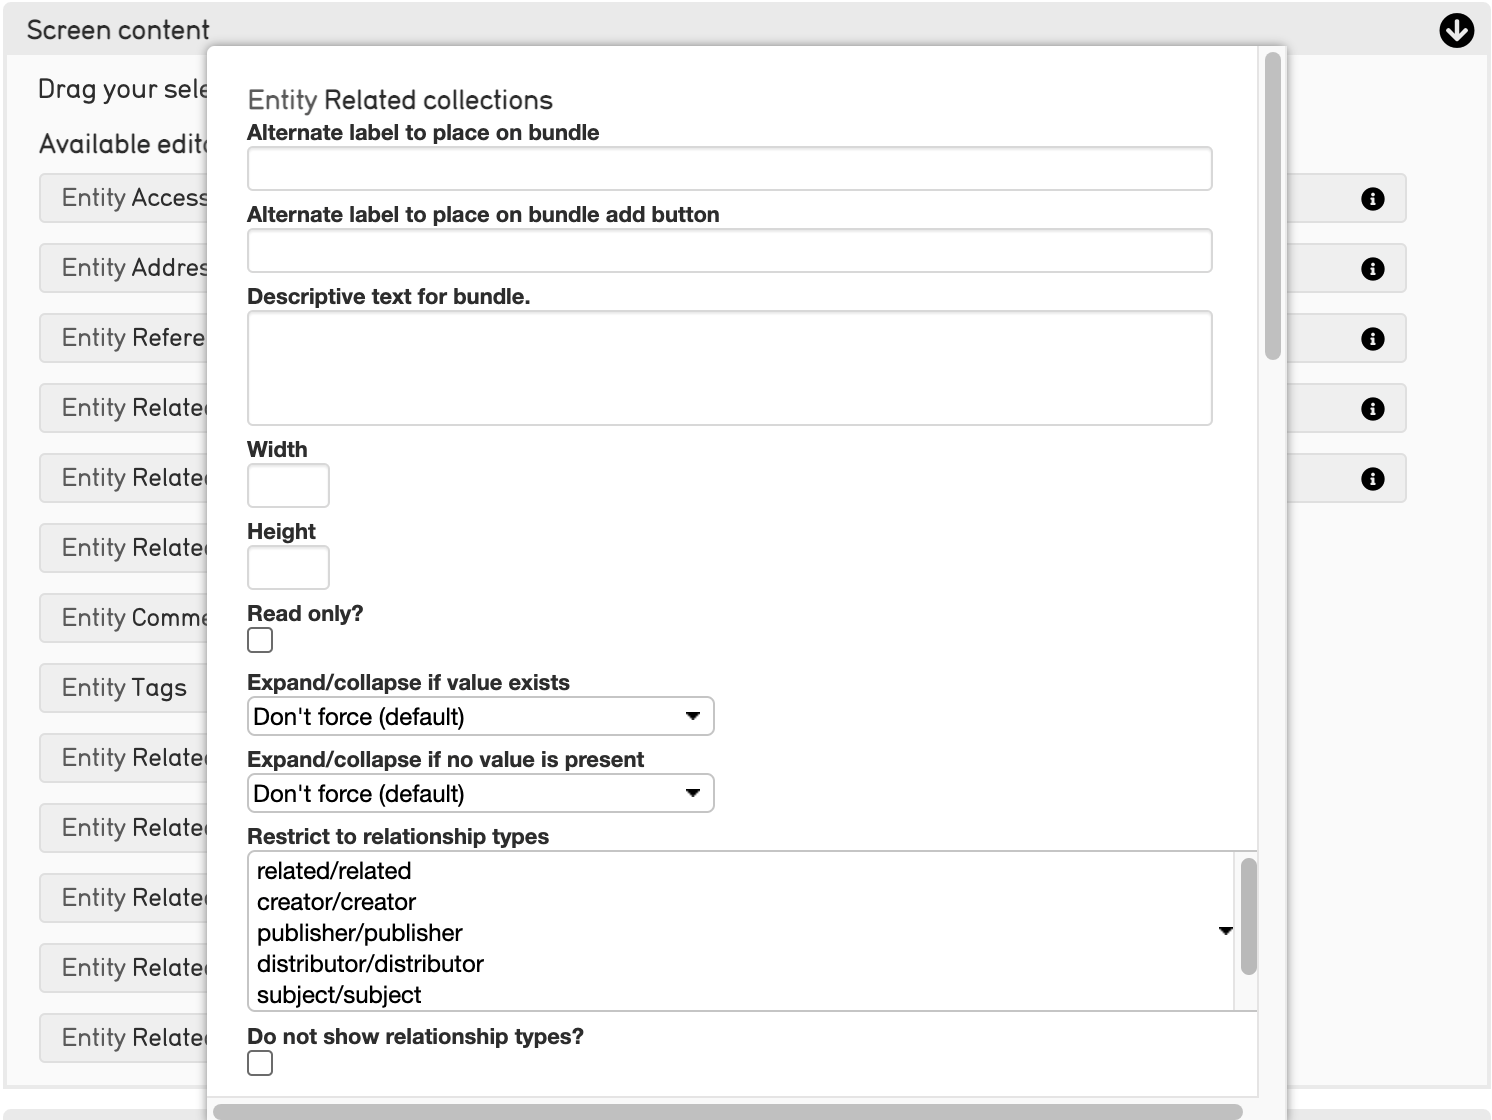The image size is (1492, 1120).
Task: Enable Do not show relationship types
Action: 260,1063
